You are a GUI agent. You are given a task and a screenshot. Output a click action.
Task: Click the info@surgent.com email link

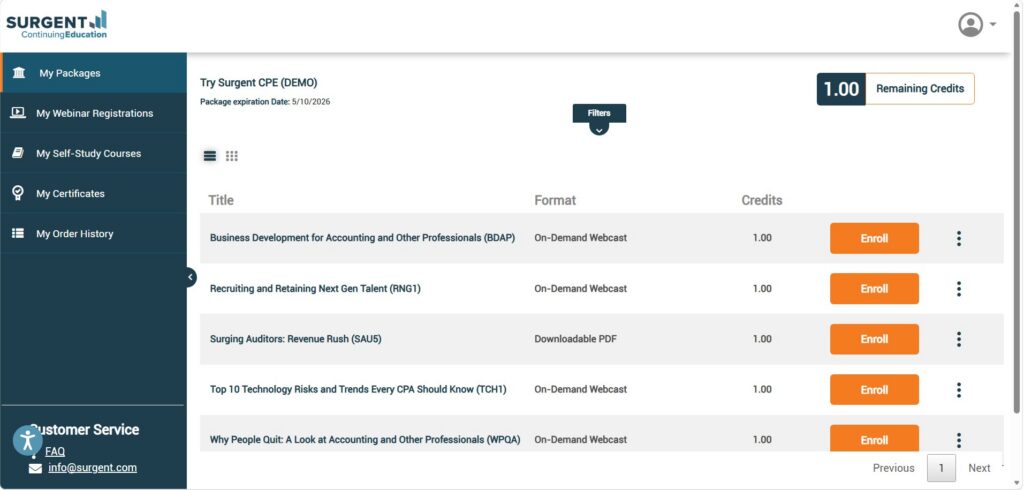pyautogui.click(x=93, y=468)
